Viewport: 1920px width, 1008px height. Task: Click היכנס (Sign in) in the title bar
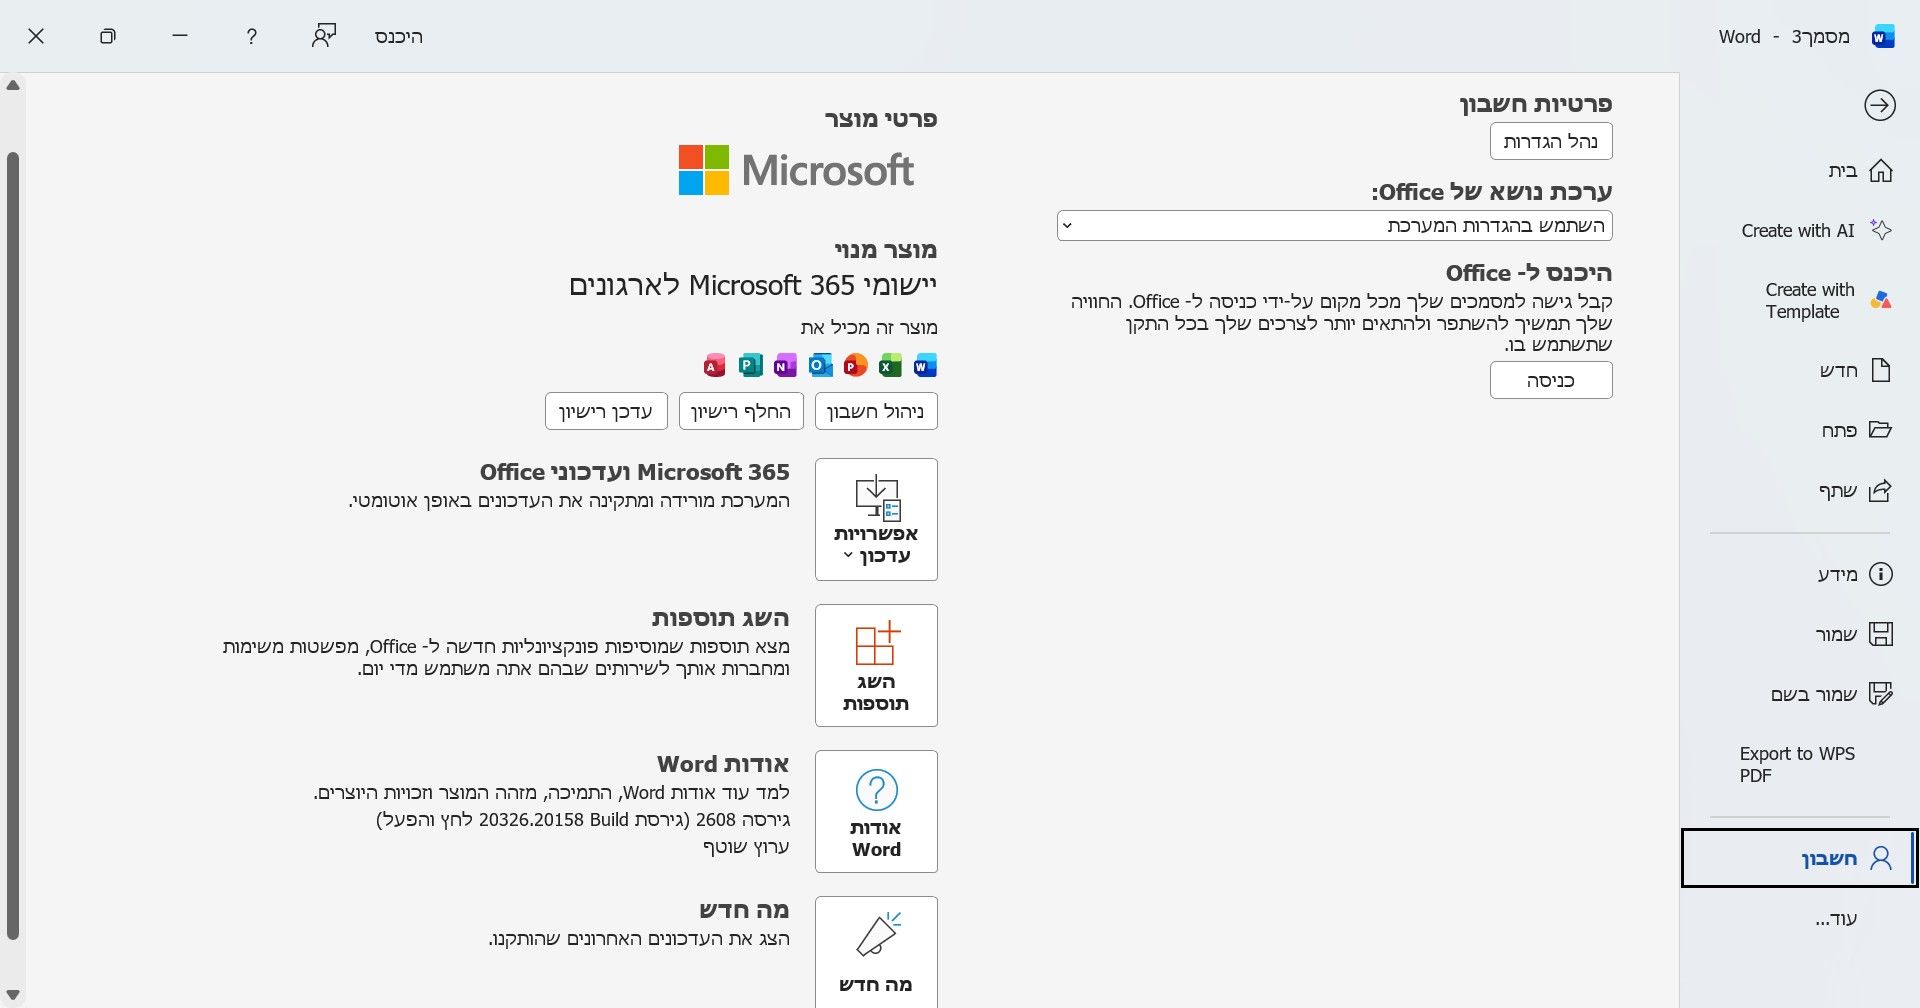coord(399,37)
